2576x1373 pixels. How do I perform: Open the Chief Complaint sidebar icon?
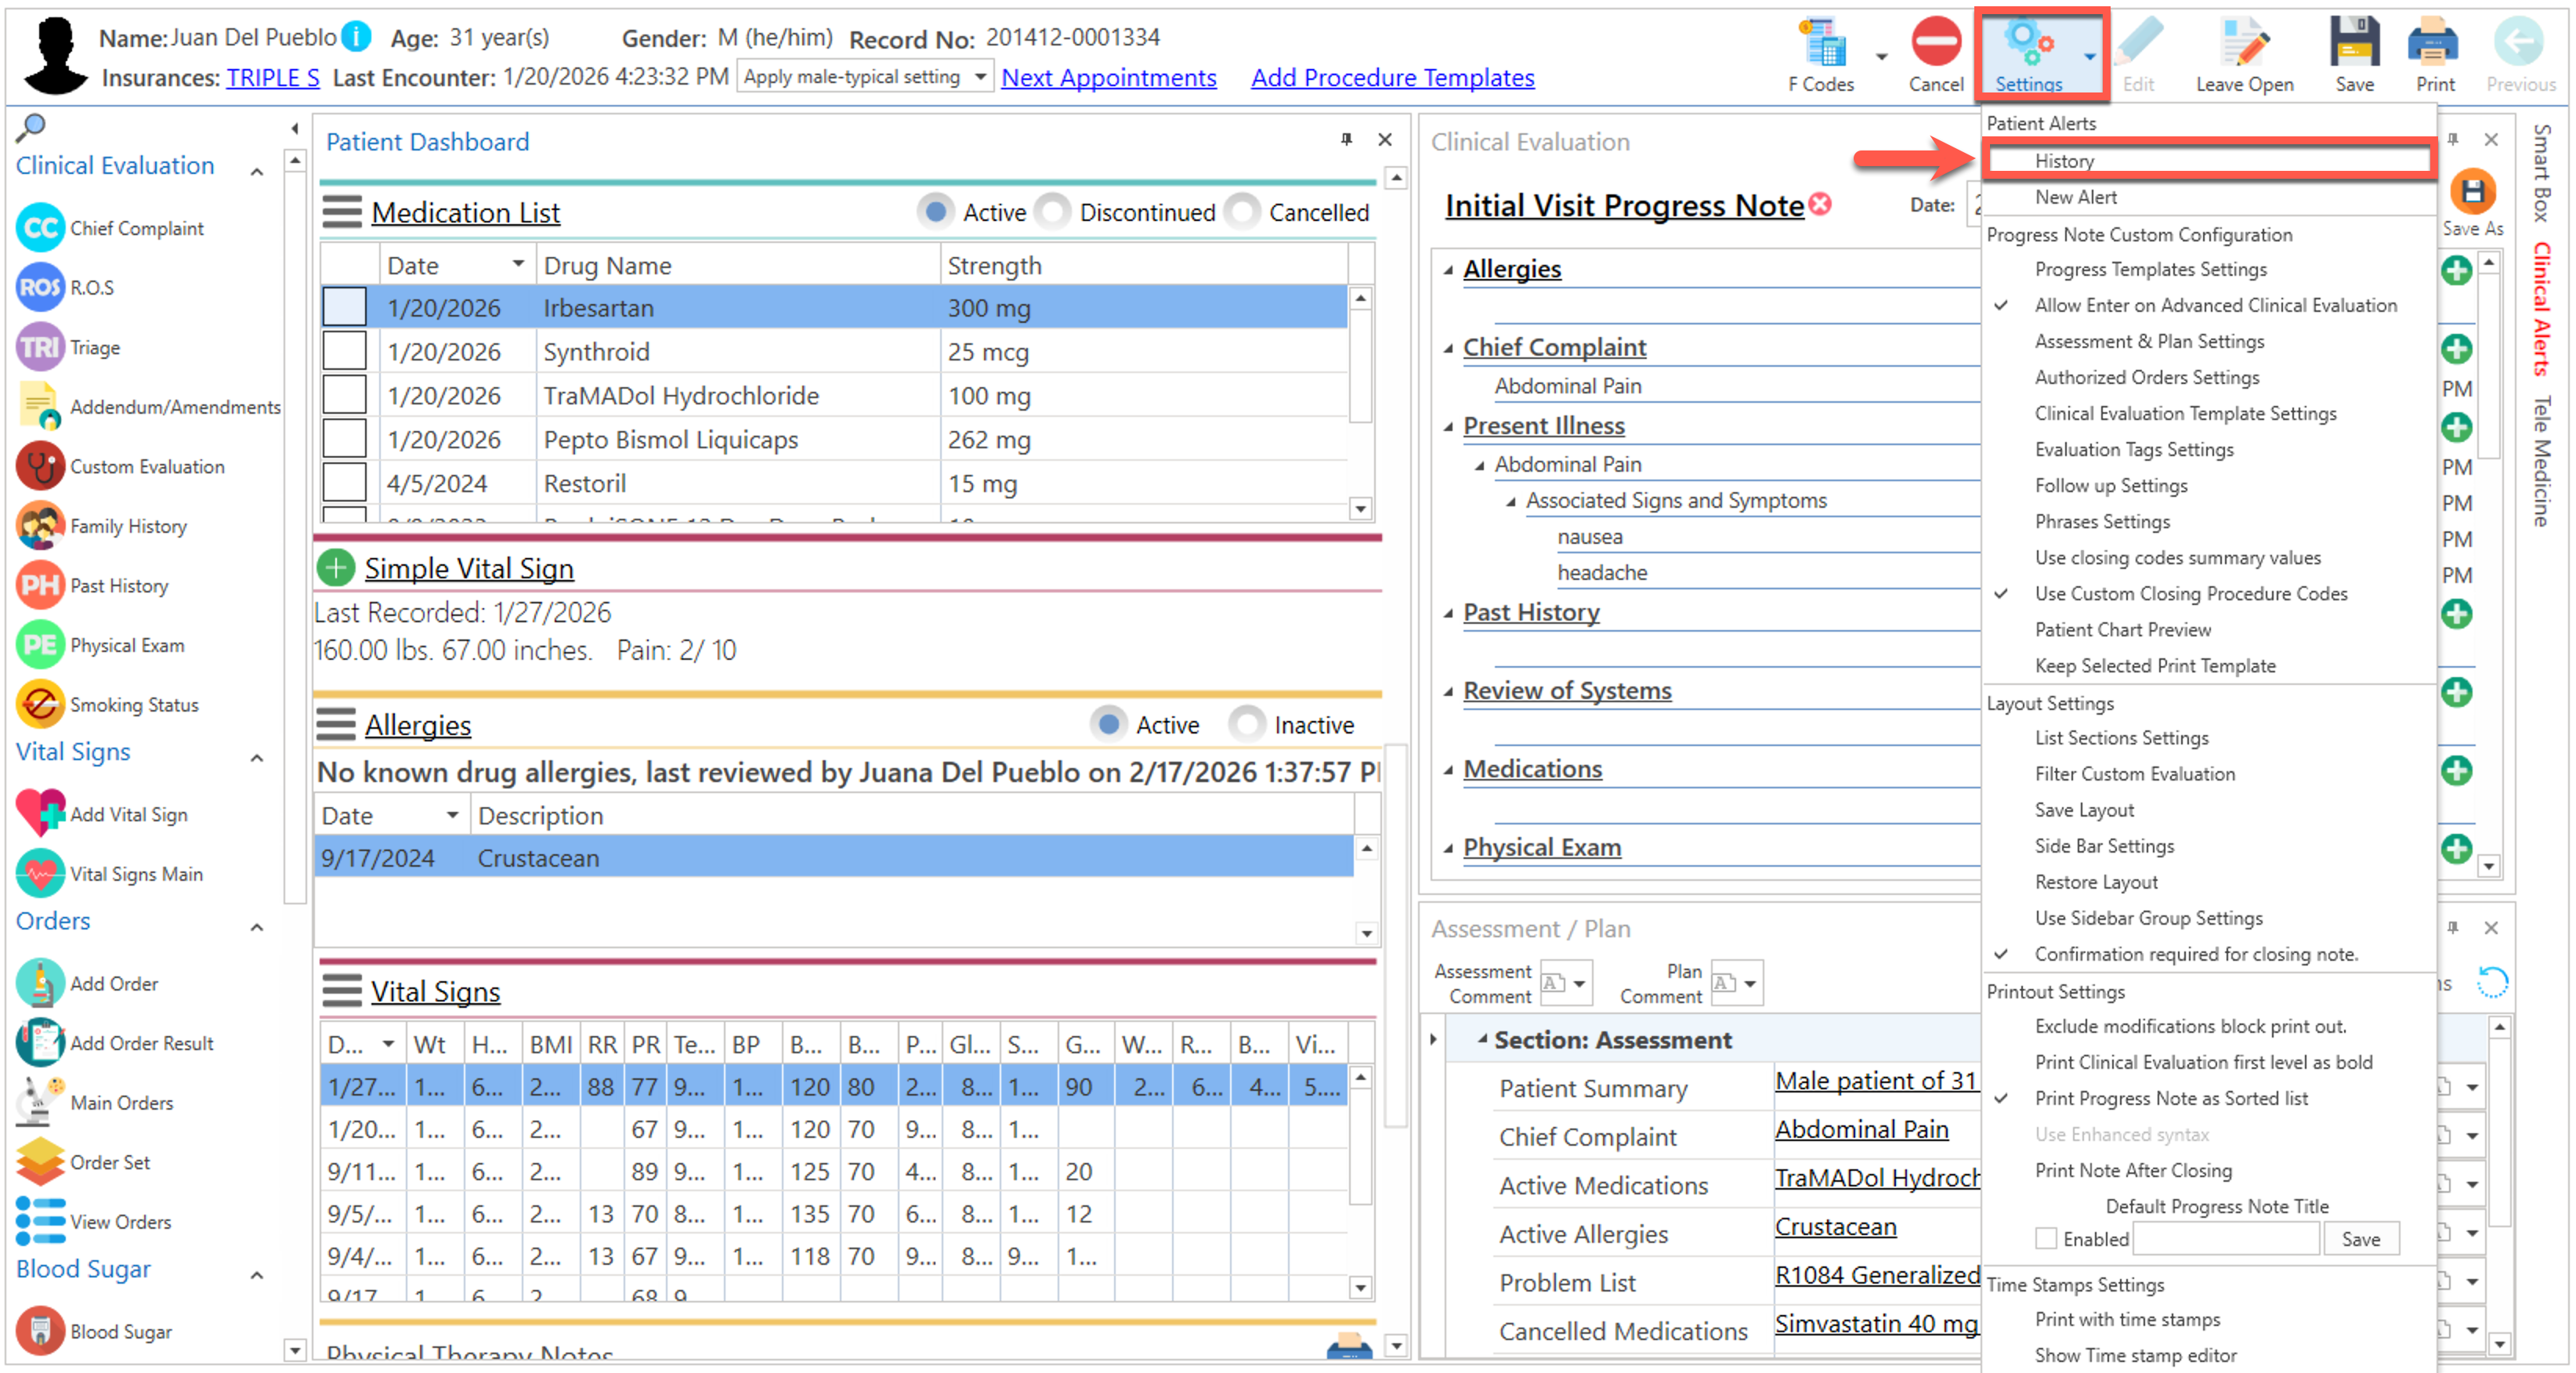pyautogui.click(x=40, y=228)
